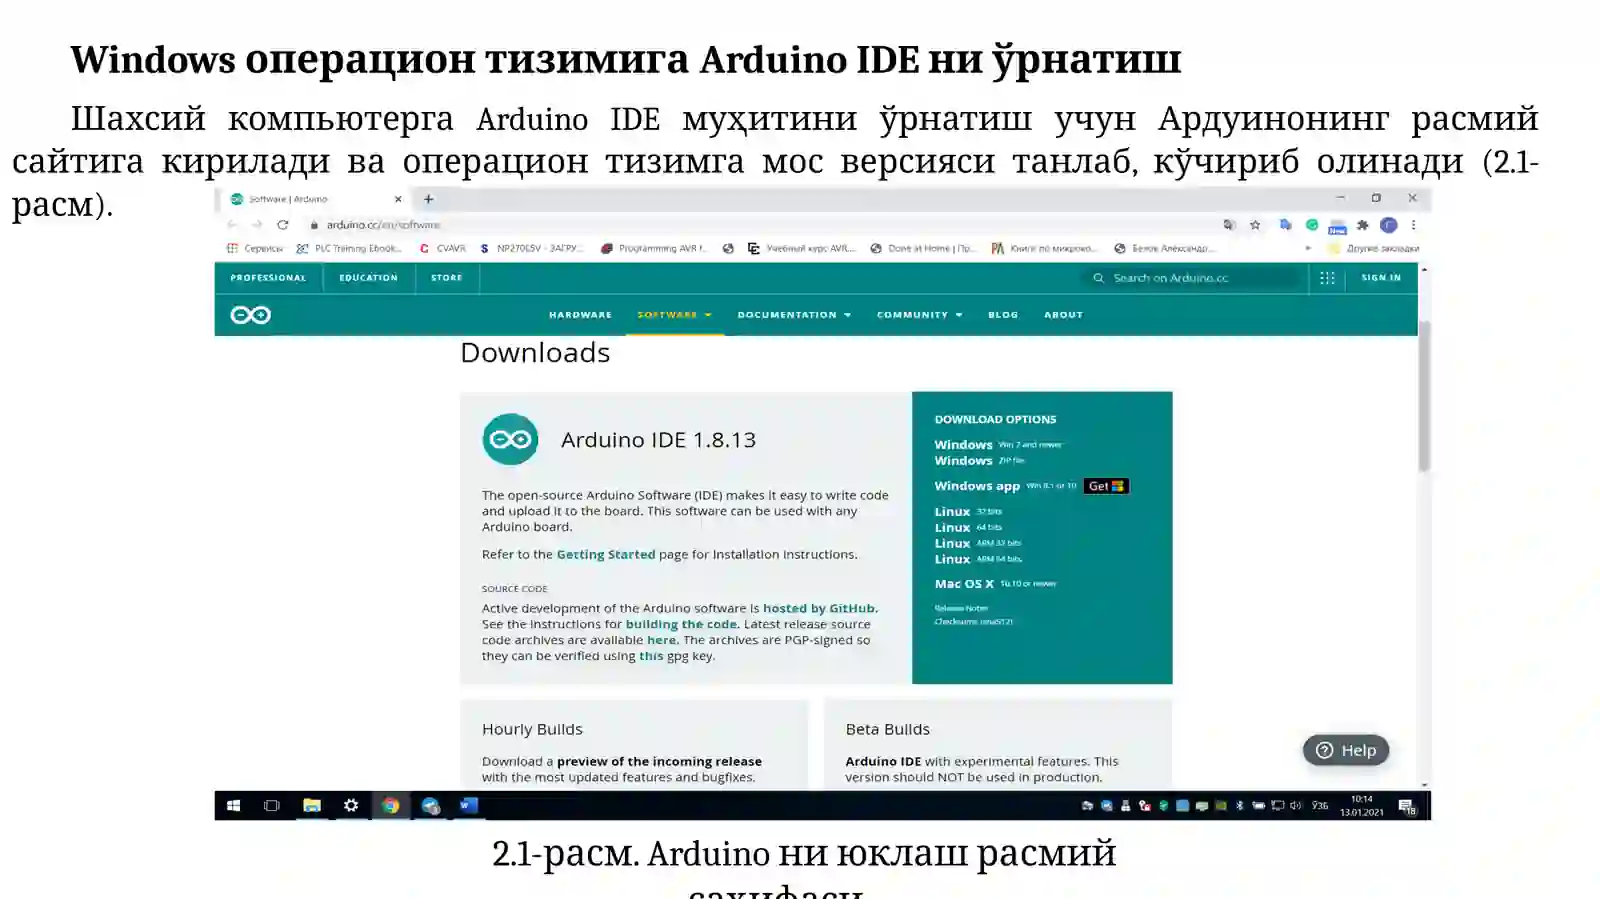The height and width of the screenshot is (899, 1600).
Task: Open the Arduino apps grid icon
Action: point(1327,278)
